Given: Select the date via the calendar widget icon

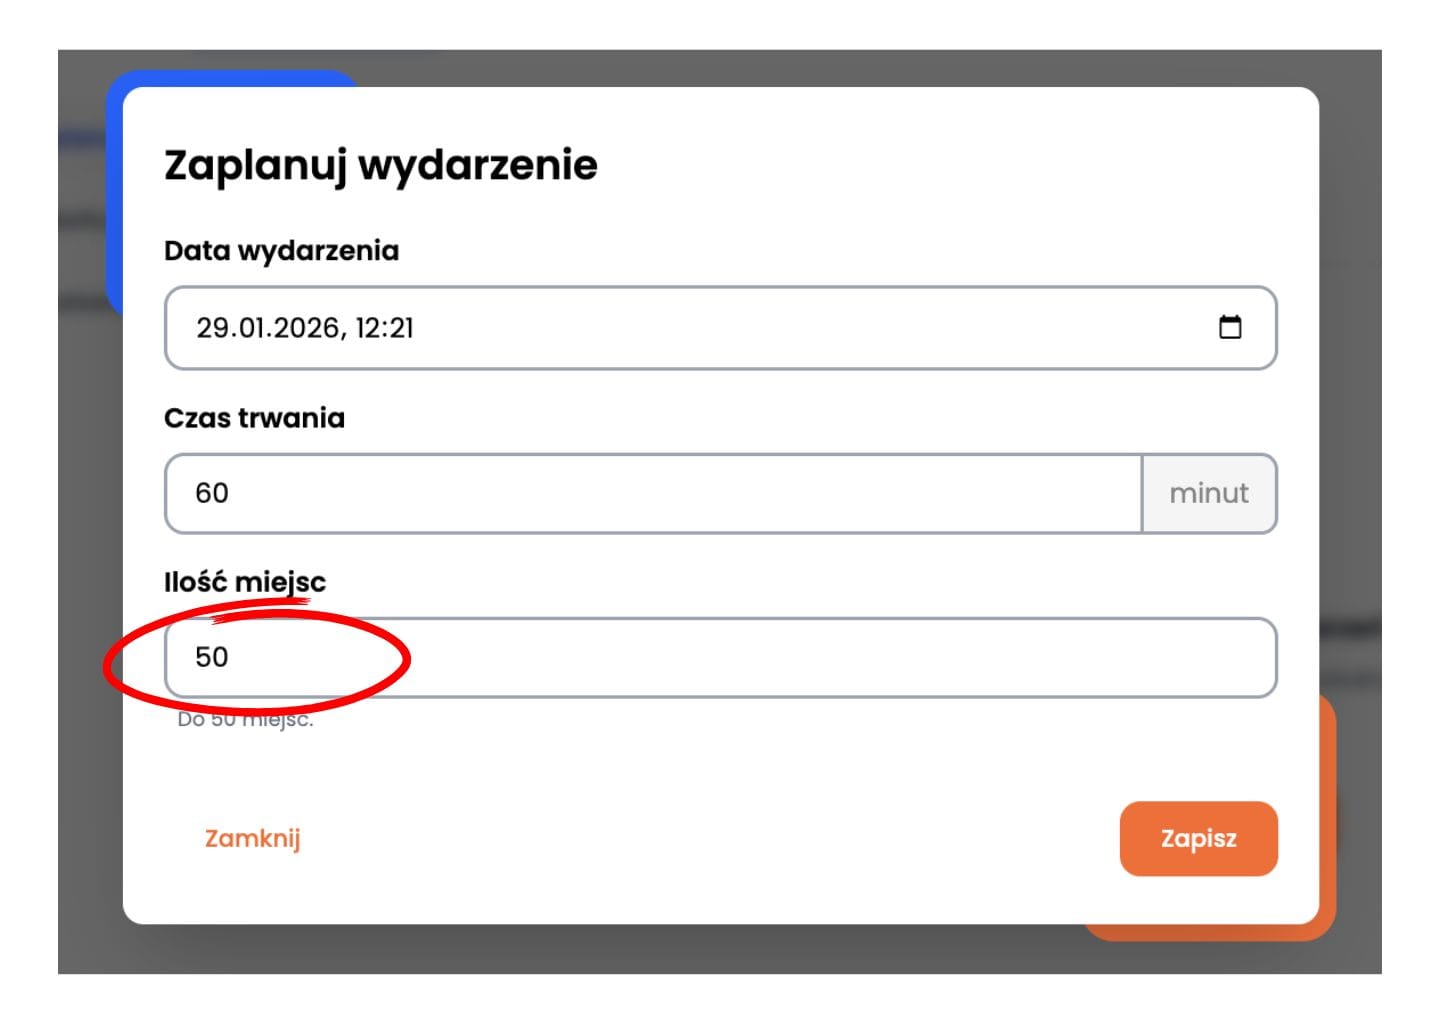Looking at the screenshot, I should coord(1233,327).
